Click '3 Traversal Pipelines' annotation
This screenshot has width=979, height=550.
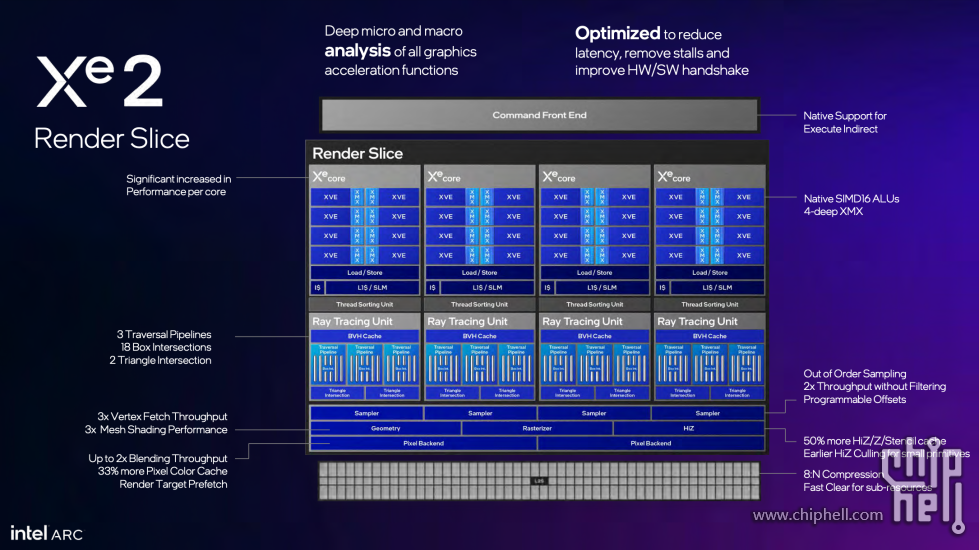[x=164, y=335]
